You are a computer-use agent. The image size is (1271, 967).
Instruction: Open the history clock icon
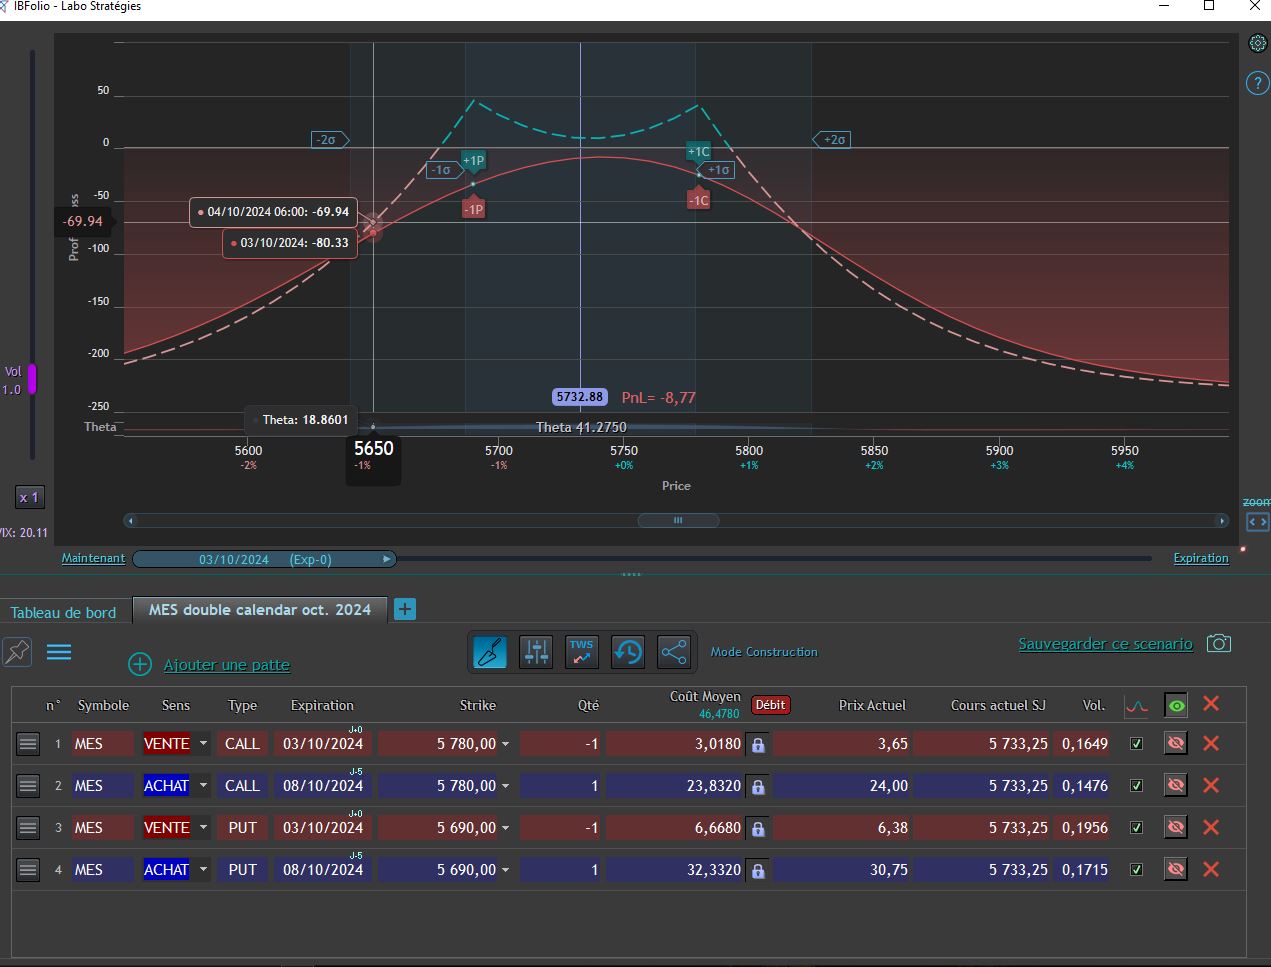[628, 653]
